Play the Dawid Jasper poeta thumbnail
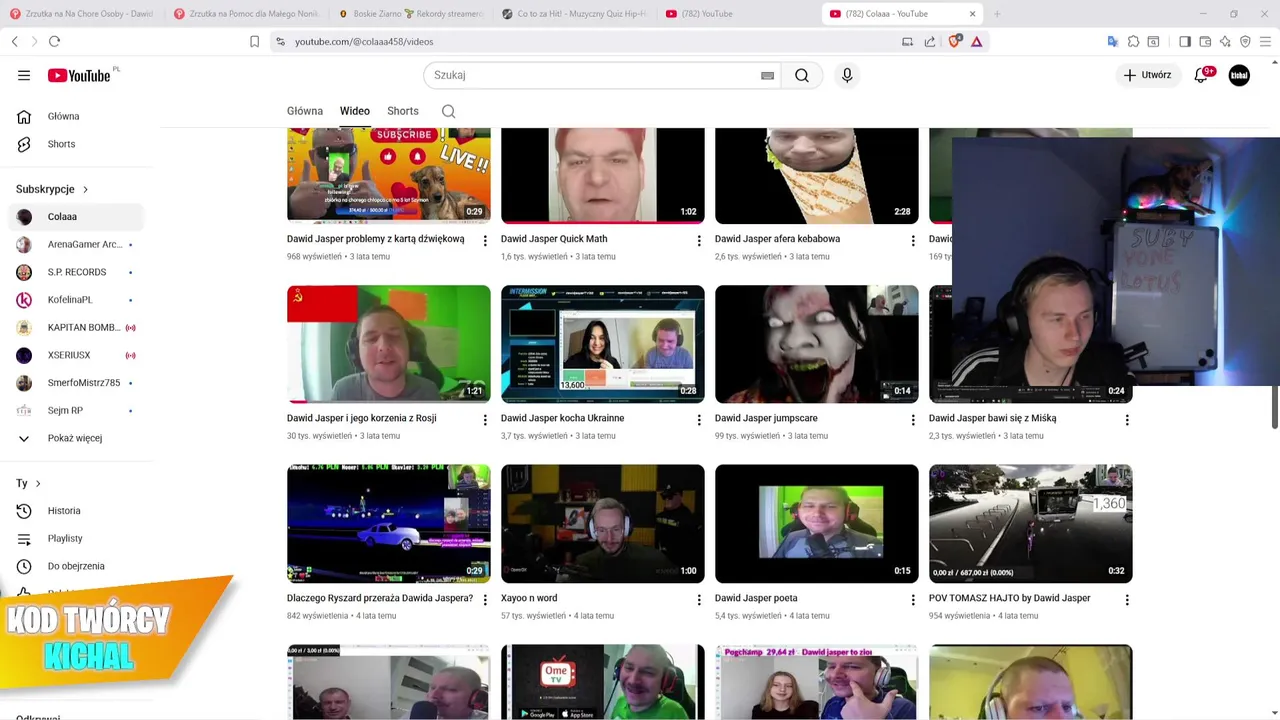The width and height of the screenshot is (1280, 720). (816, 524)
